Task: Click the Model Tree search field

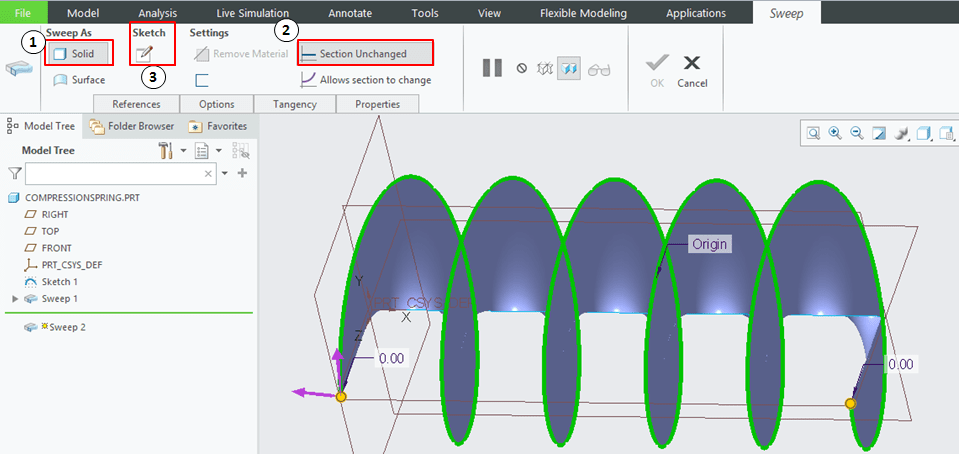Action: 117,174
